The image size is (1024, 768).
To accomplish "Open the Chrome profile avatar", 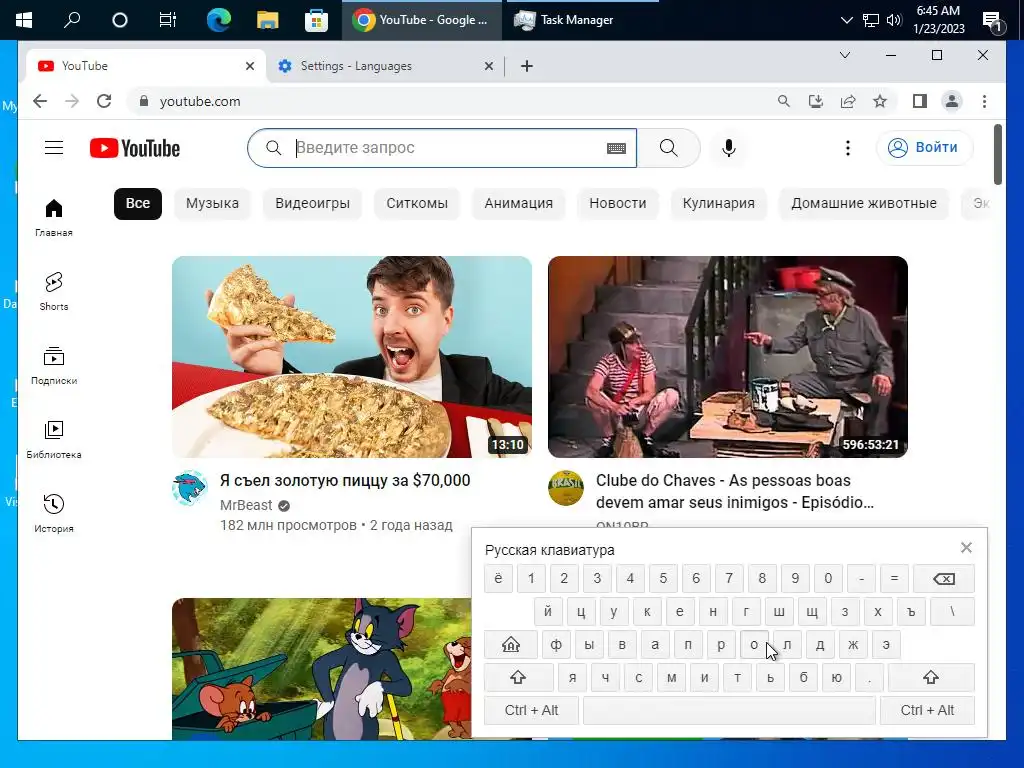I will click(952, 101).
